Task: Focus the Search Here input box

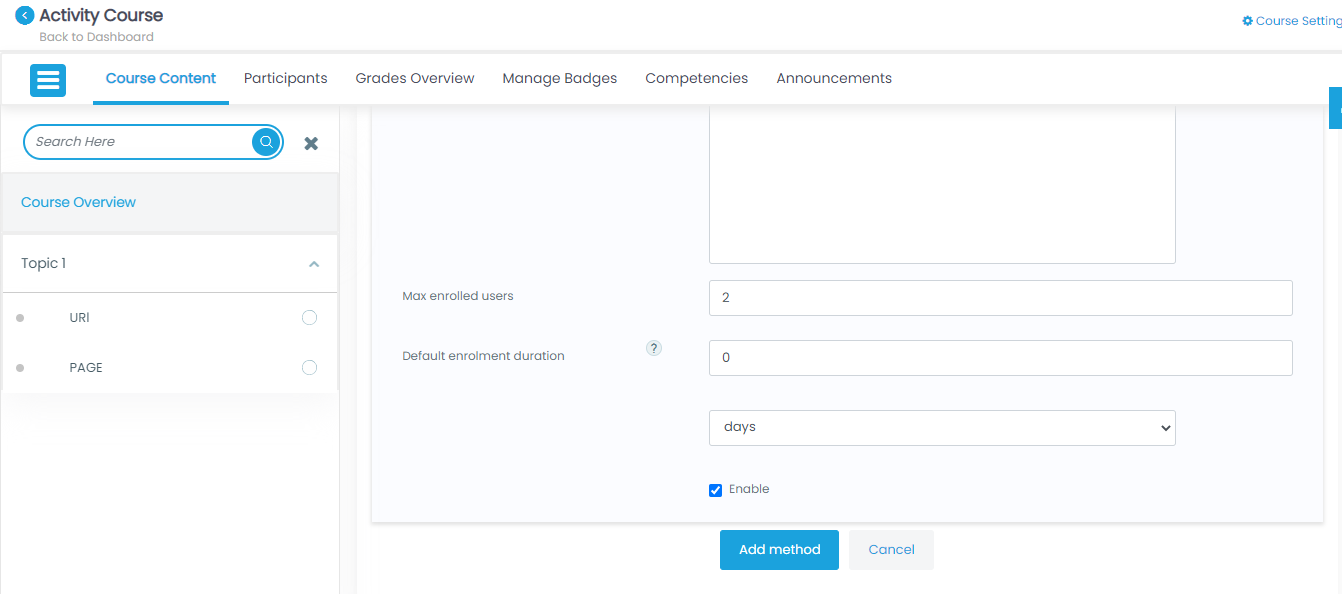Action: [138, 142]
